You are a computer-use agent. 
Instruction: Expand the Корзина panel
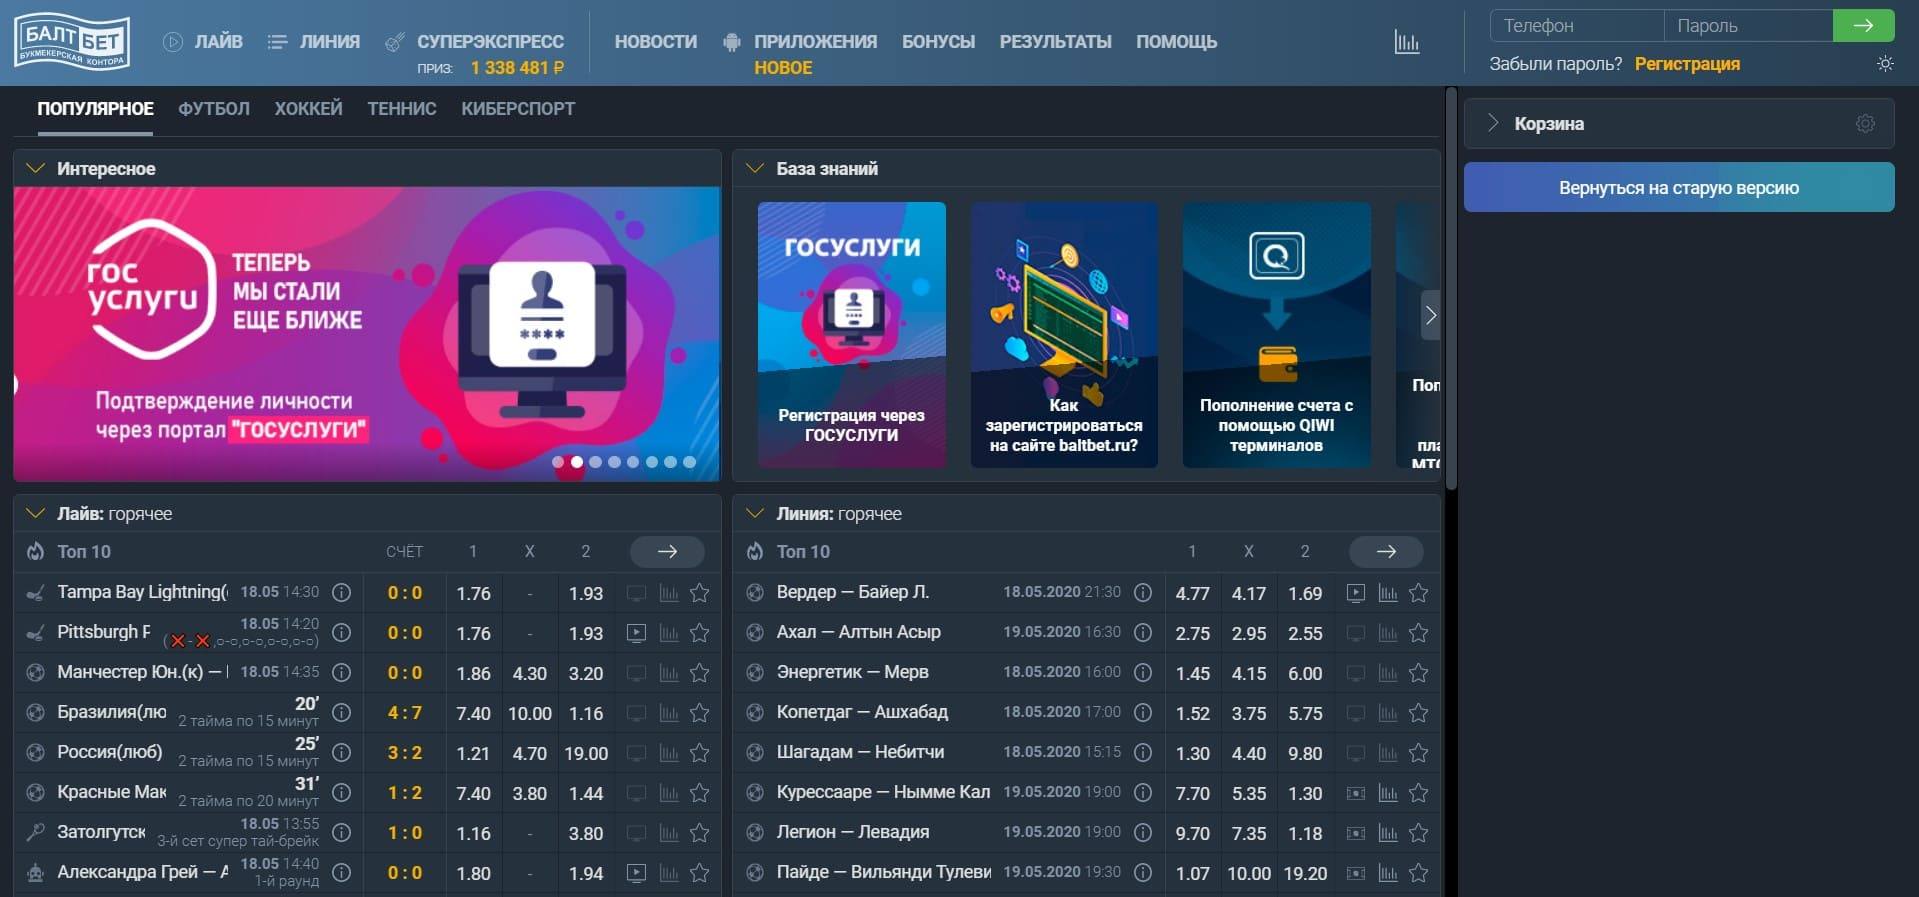click(1493, 124)
